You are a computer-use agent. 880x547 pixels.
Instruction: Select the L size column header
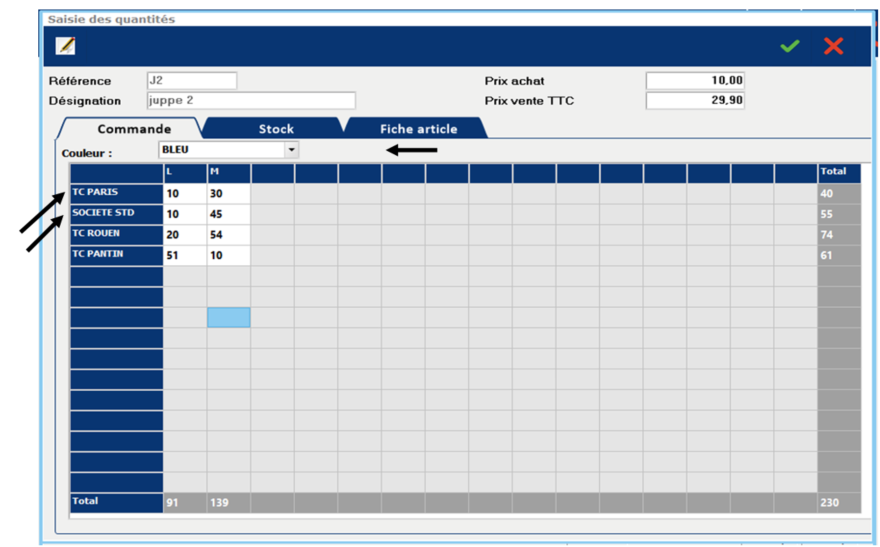point(185,172)
